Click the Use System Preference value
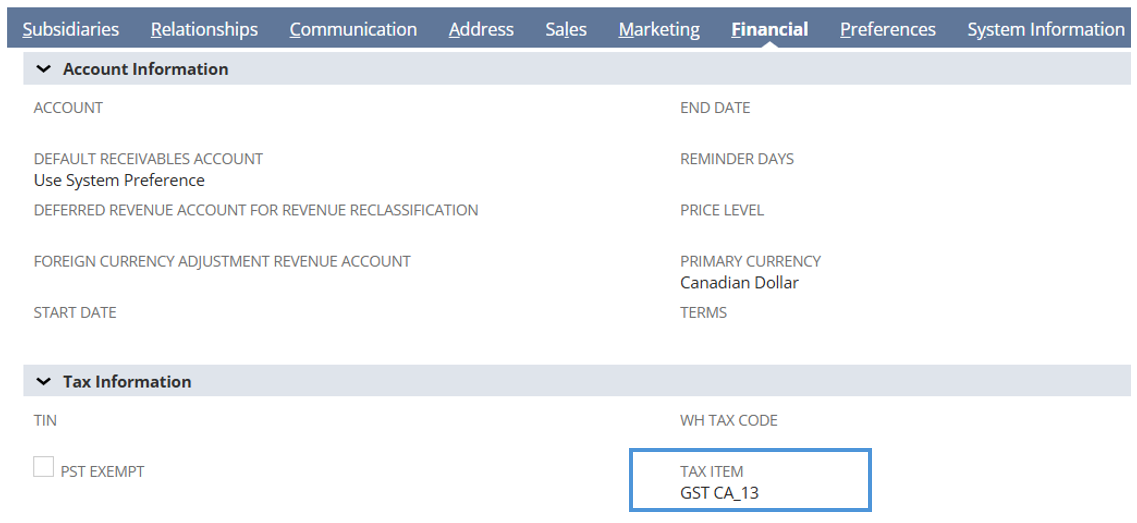This screenshot has width=1137, height=523. [x=120, y=180]
